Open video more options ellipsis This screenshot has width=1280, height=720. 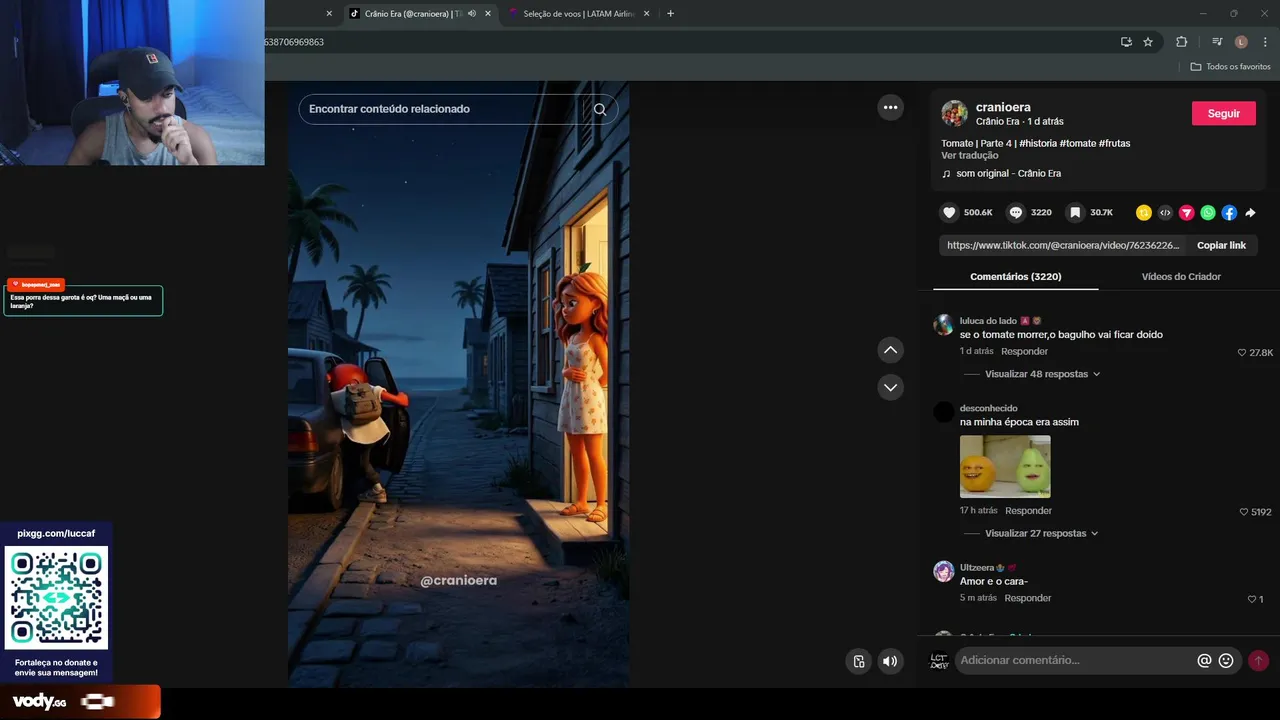[x=890, y=107]
